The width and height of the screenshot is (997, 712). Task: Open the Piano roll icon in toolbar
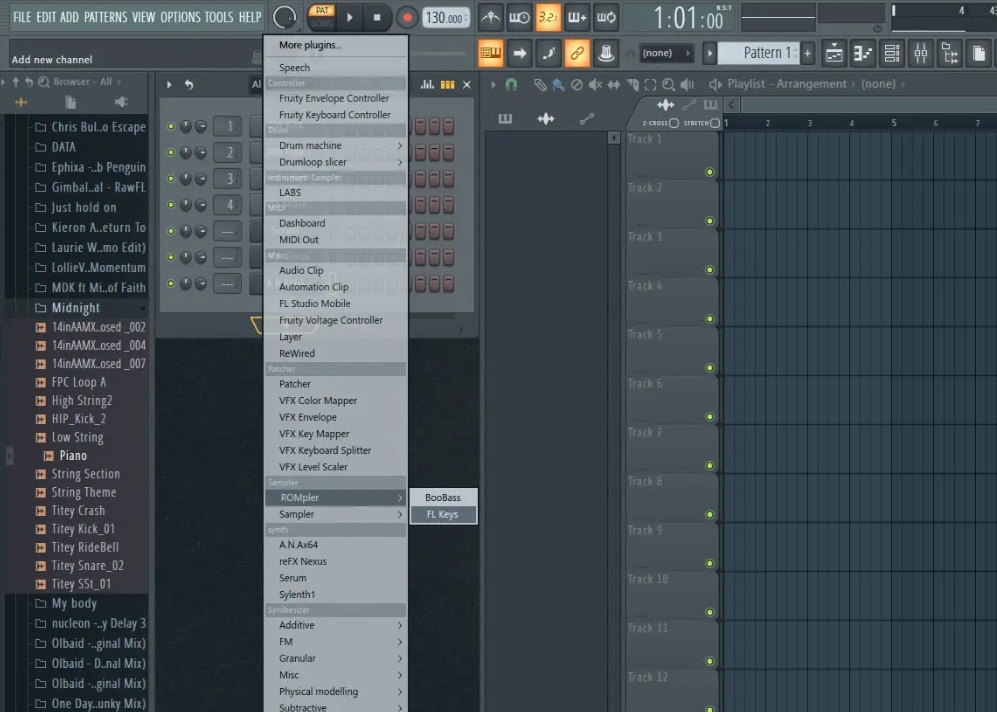point(861,53)
